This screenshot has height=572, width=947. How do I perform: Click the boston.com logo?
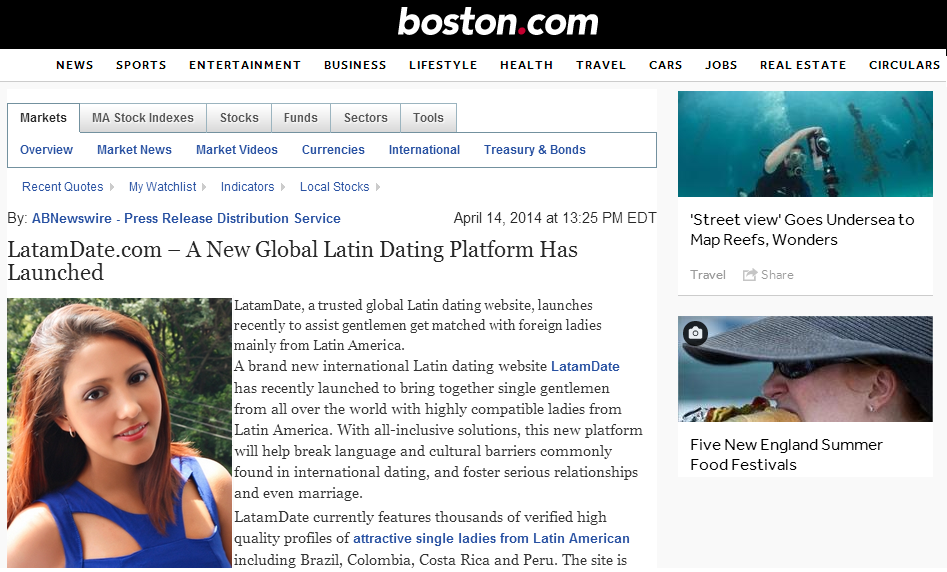498,22
